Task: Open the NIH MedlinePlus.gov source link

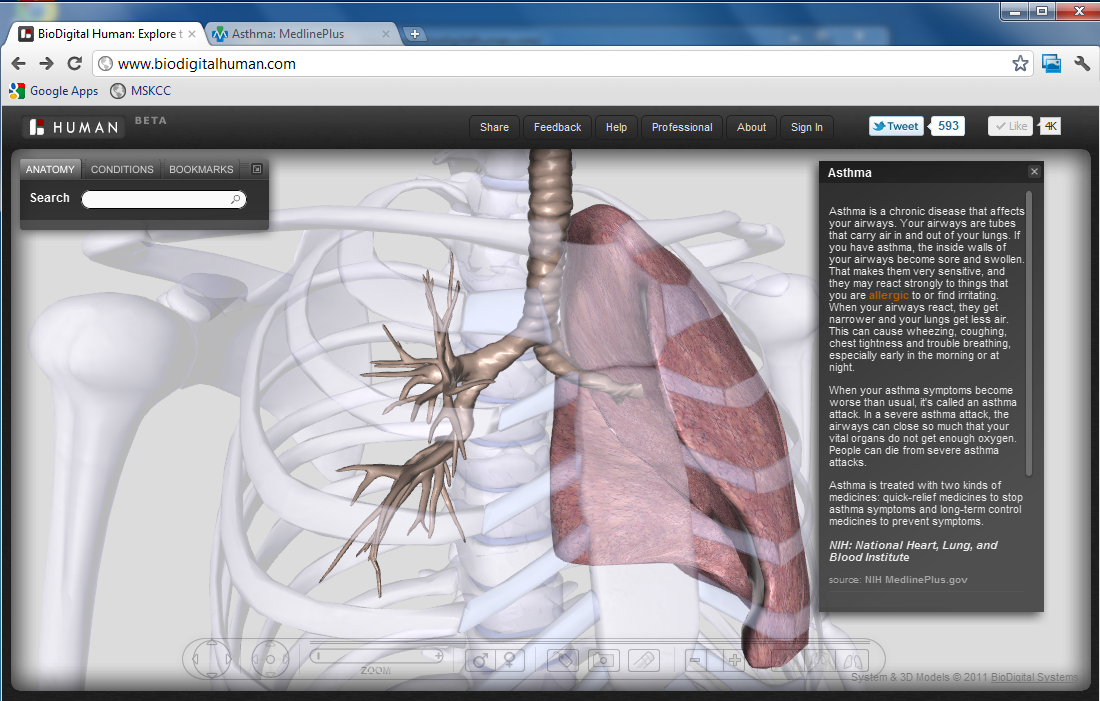Action: click(x=915, y=580)
